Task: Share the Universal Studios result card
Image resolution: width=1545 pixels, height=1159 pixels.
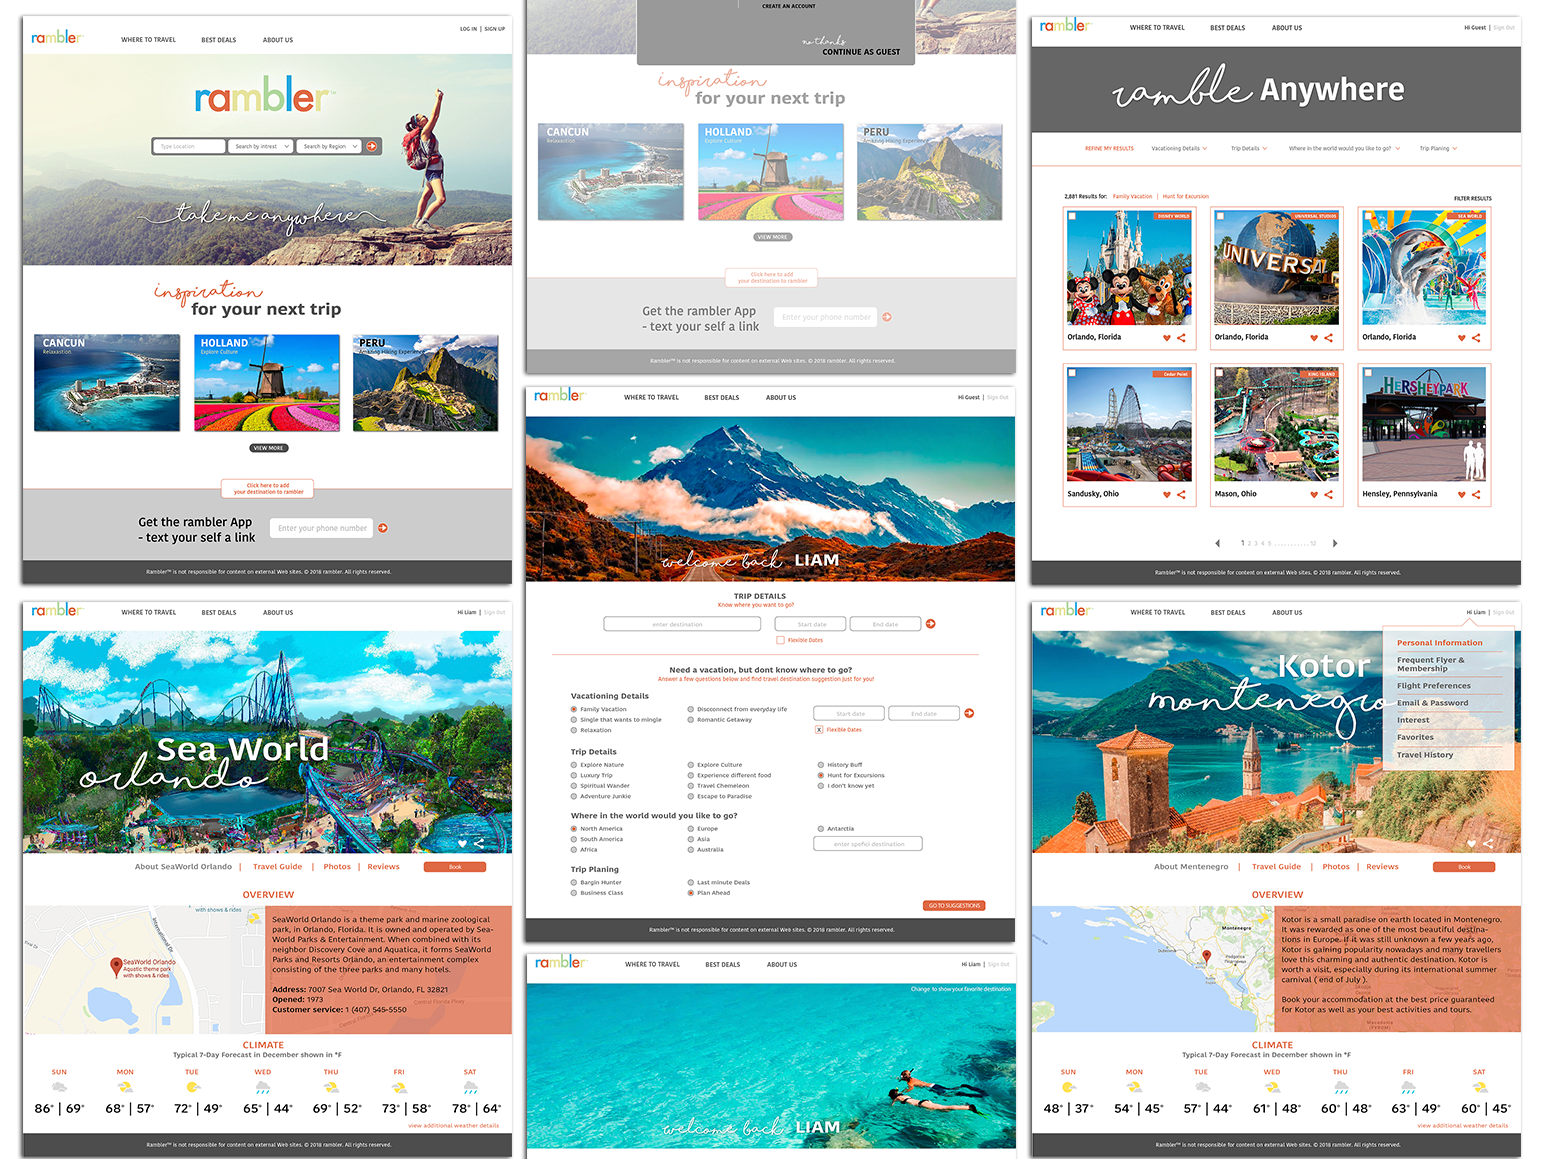Action: [1328, 338]
